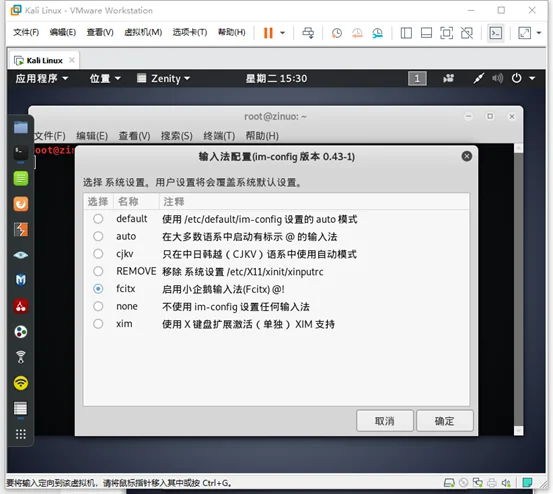The image size is (553, 494).
Task: Open the pause button dropdown arrow
Action: 282,33
